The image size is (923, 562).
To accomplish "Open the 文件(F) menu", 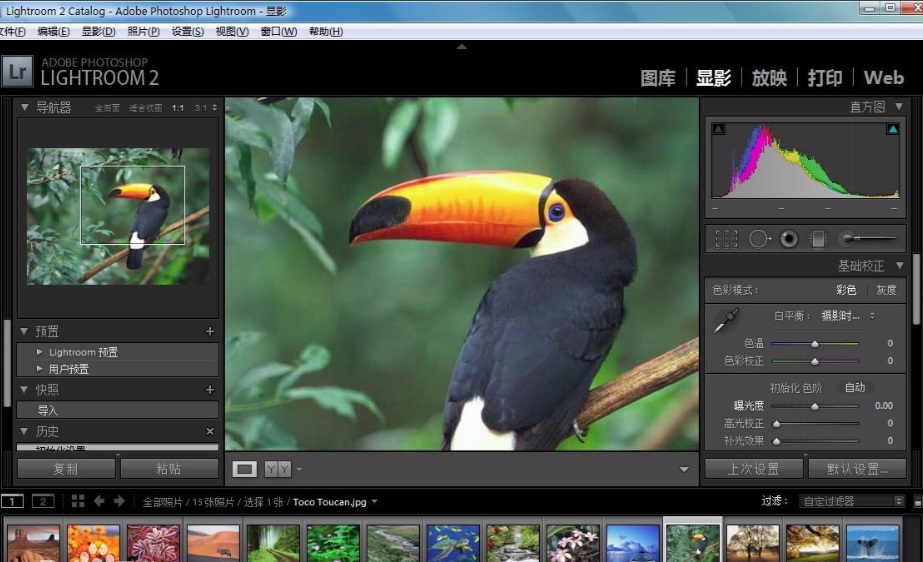I will pyautogui.click(x=12, y=31).
